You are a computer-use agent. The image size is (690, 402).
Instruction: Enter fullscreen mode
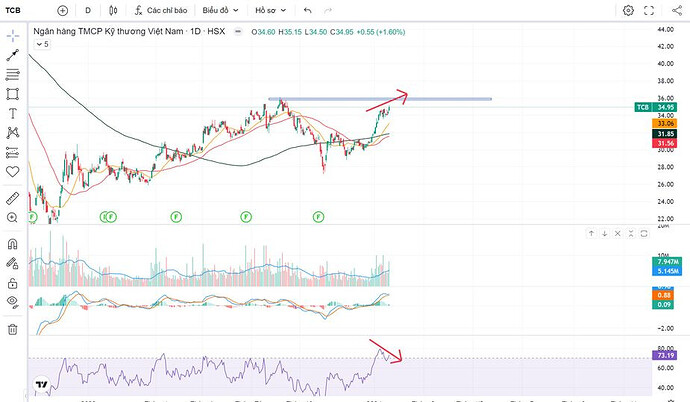point(649,10)
